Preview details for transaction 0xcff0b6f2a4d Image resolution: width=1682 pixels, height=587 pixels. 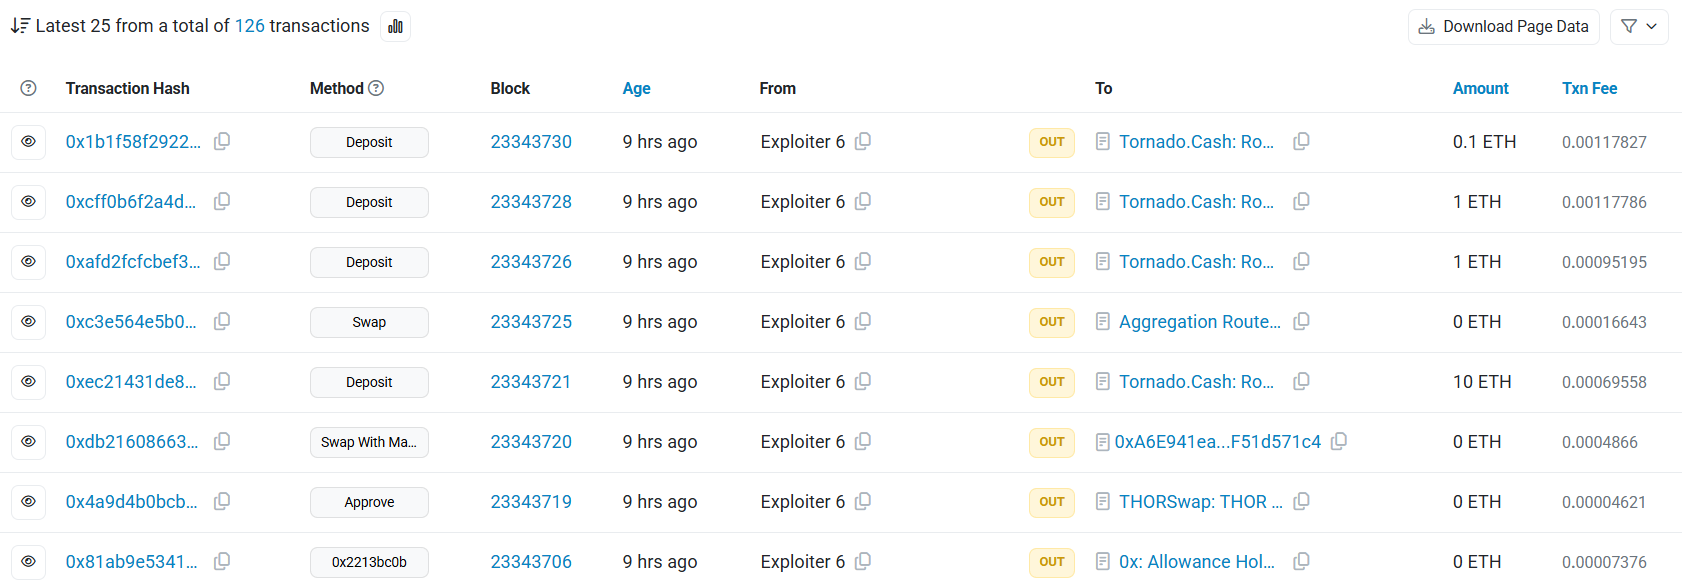[28, 202]
